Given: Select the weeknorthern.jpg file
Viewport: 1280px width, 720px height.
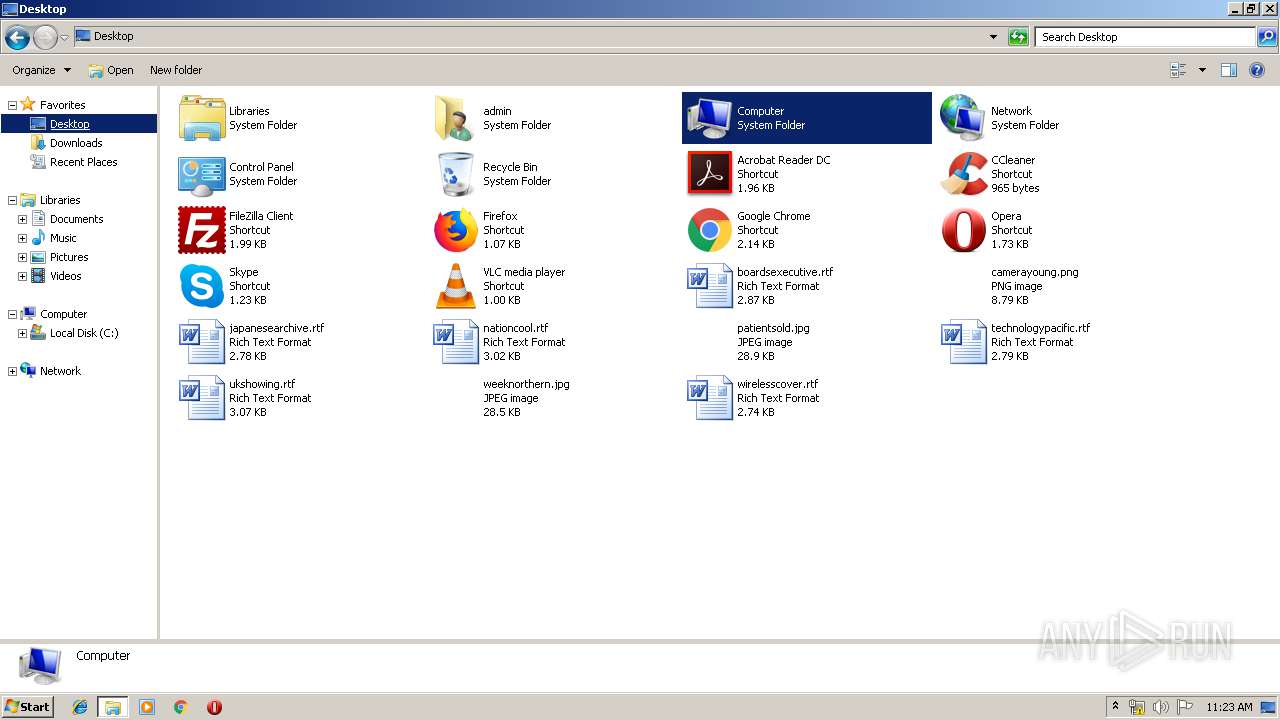Looking at the screenshot, I should (x=526, y=398).
